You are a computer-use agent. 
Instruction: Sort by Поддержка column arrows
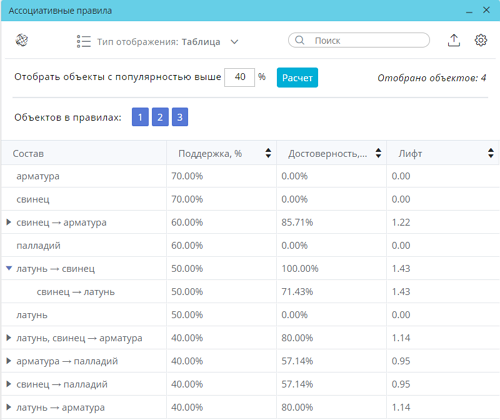268,153
